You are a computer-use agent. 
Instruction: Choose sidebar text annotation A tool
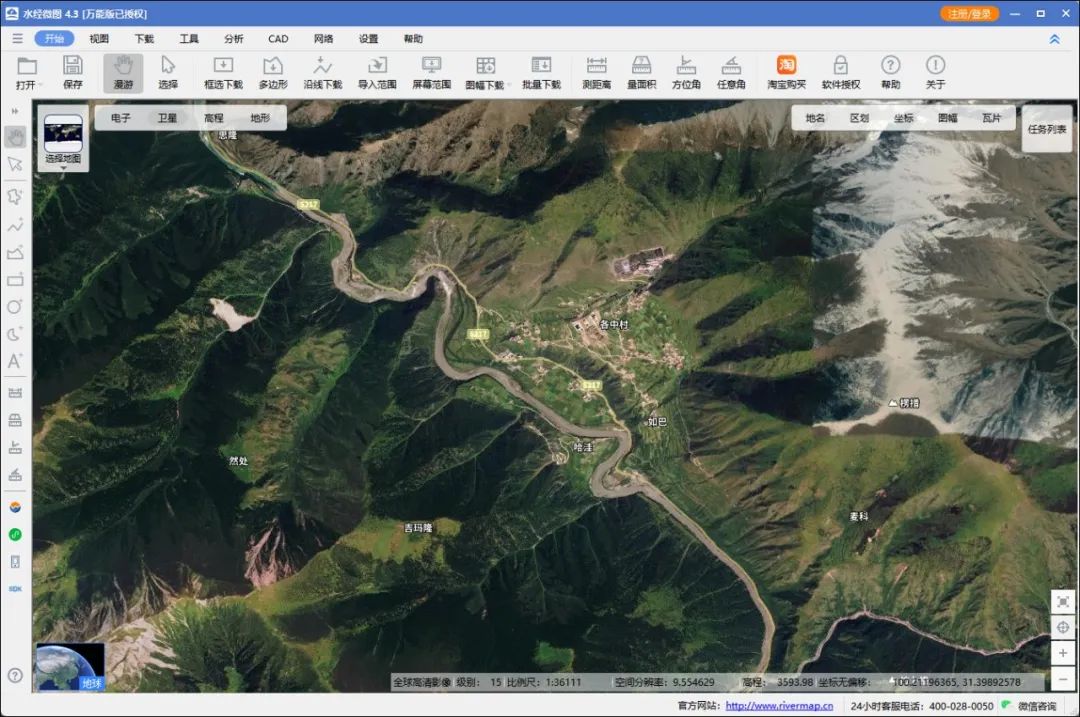tap(15, 361)
